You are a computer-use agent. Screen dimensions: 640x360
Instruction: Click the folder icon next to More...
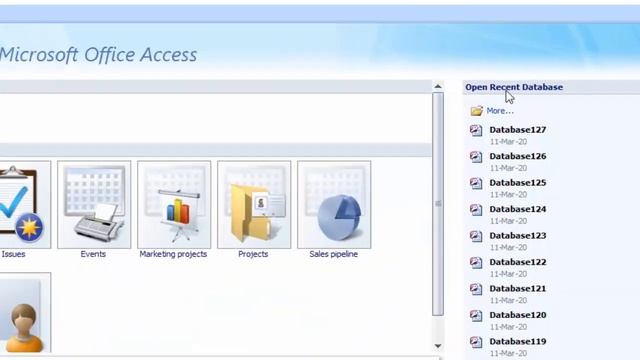(x=476, y=111)
